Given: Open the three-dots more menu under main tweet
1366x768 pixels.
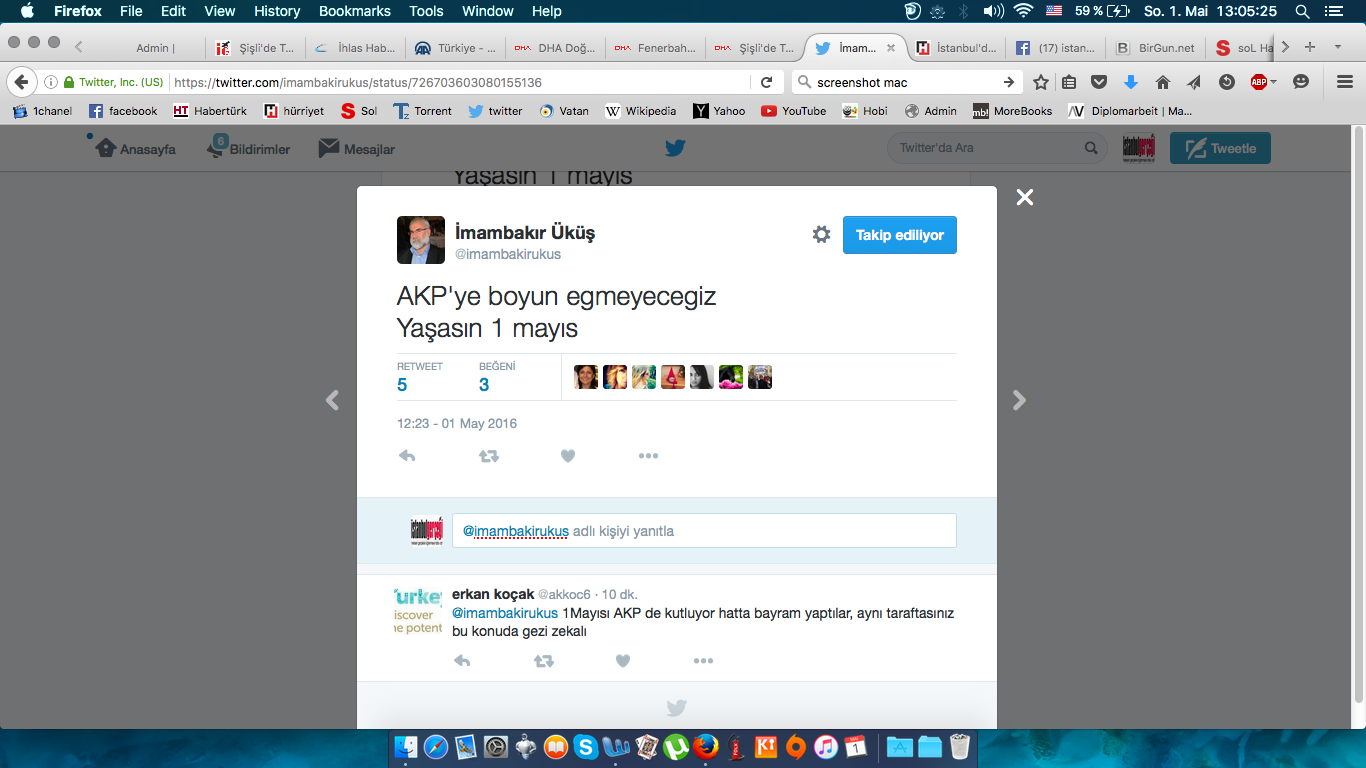Looking at the screenshot, I should click(x=648, y=456).
